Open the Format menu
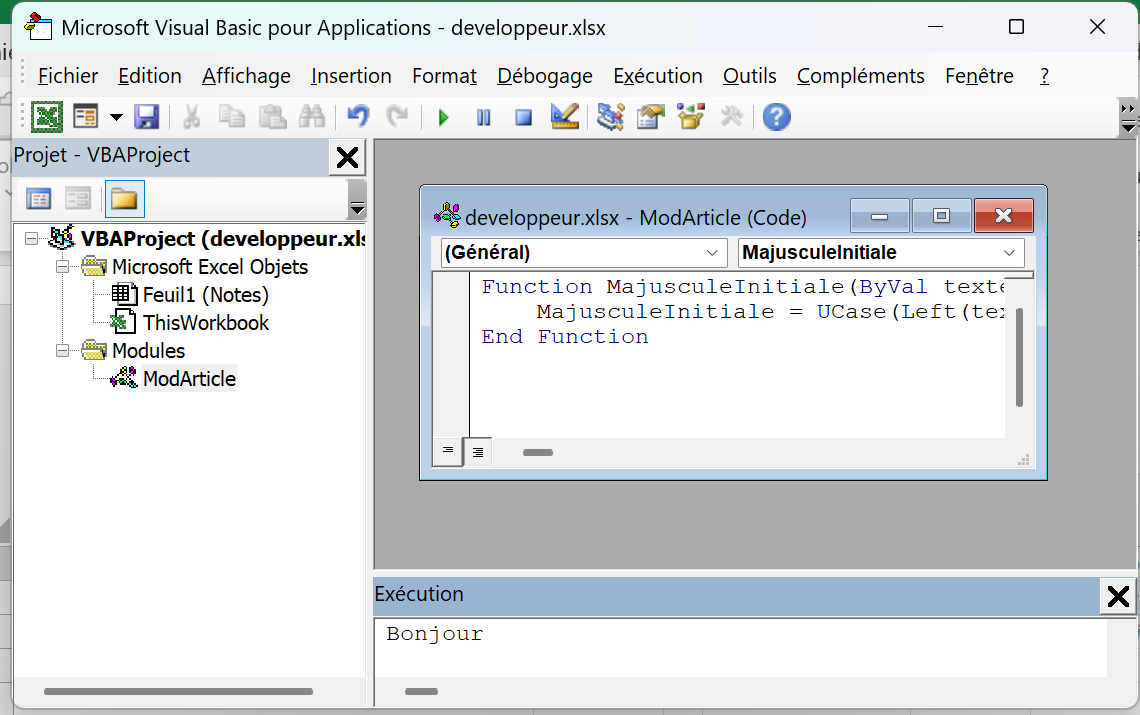Image resolution: width=1140 pixels, height=715 pixels. pos(444,76)
